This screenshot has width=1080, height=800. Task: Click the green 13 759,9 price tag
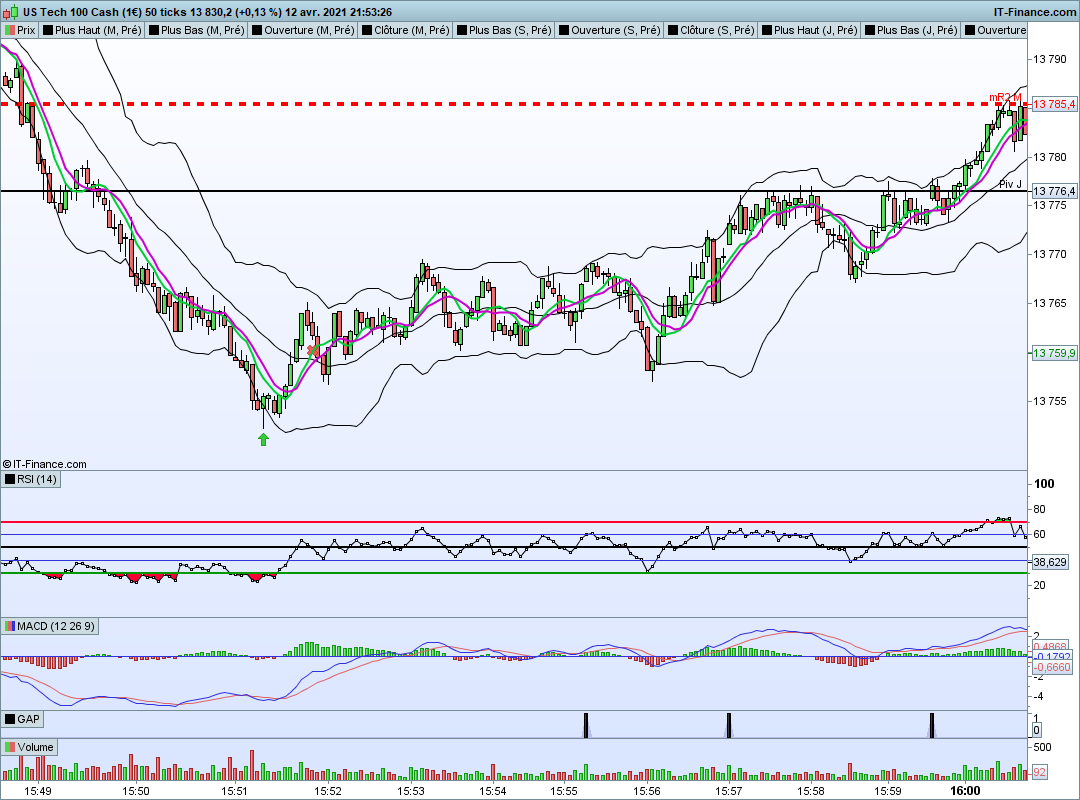pyautogui.click(x=1054, y=353)
